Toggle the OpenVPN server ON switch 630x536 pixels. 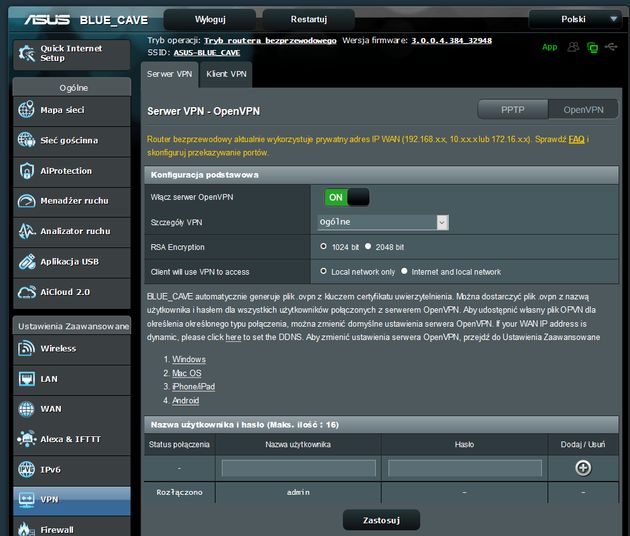coord(347,197)
